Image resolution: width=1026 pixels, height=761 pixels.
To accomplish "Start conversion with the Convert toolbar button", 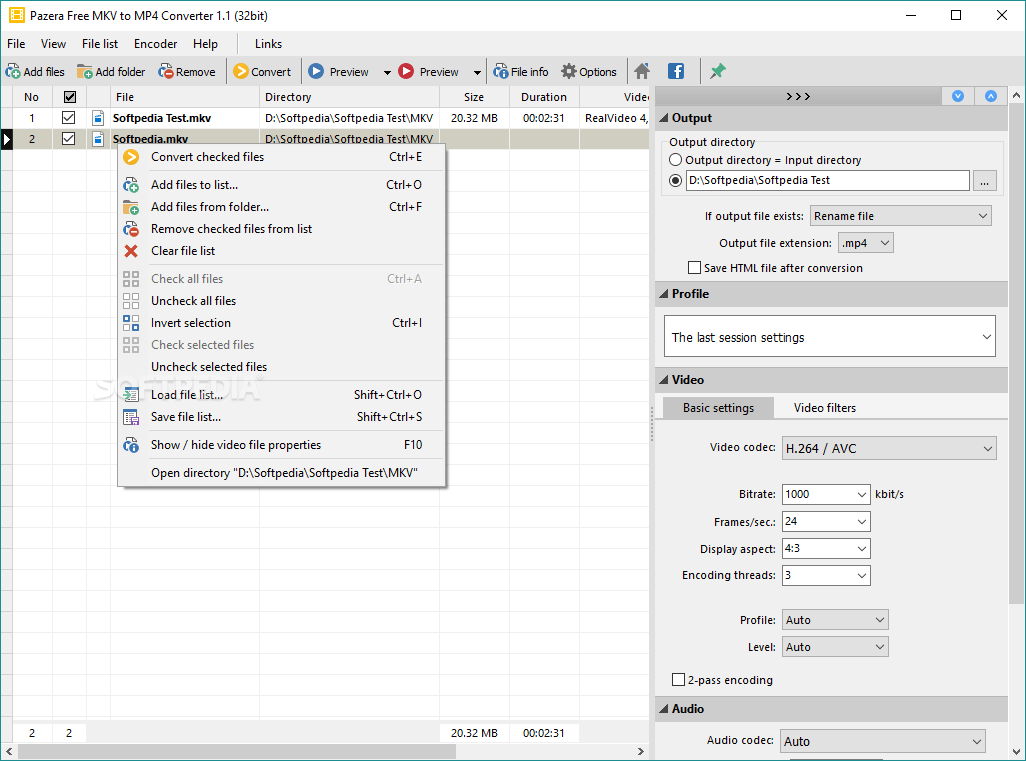I will pyautogui.click(x=262, y=71).
